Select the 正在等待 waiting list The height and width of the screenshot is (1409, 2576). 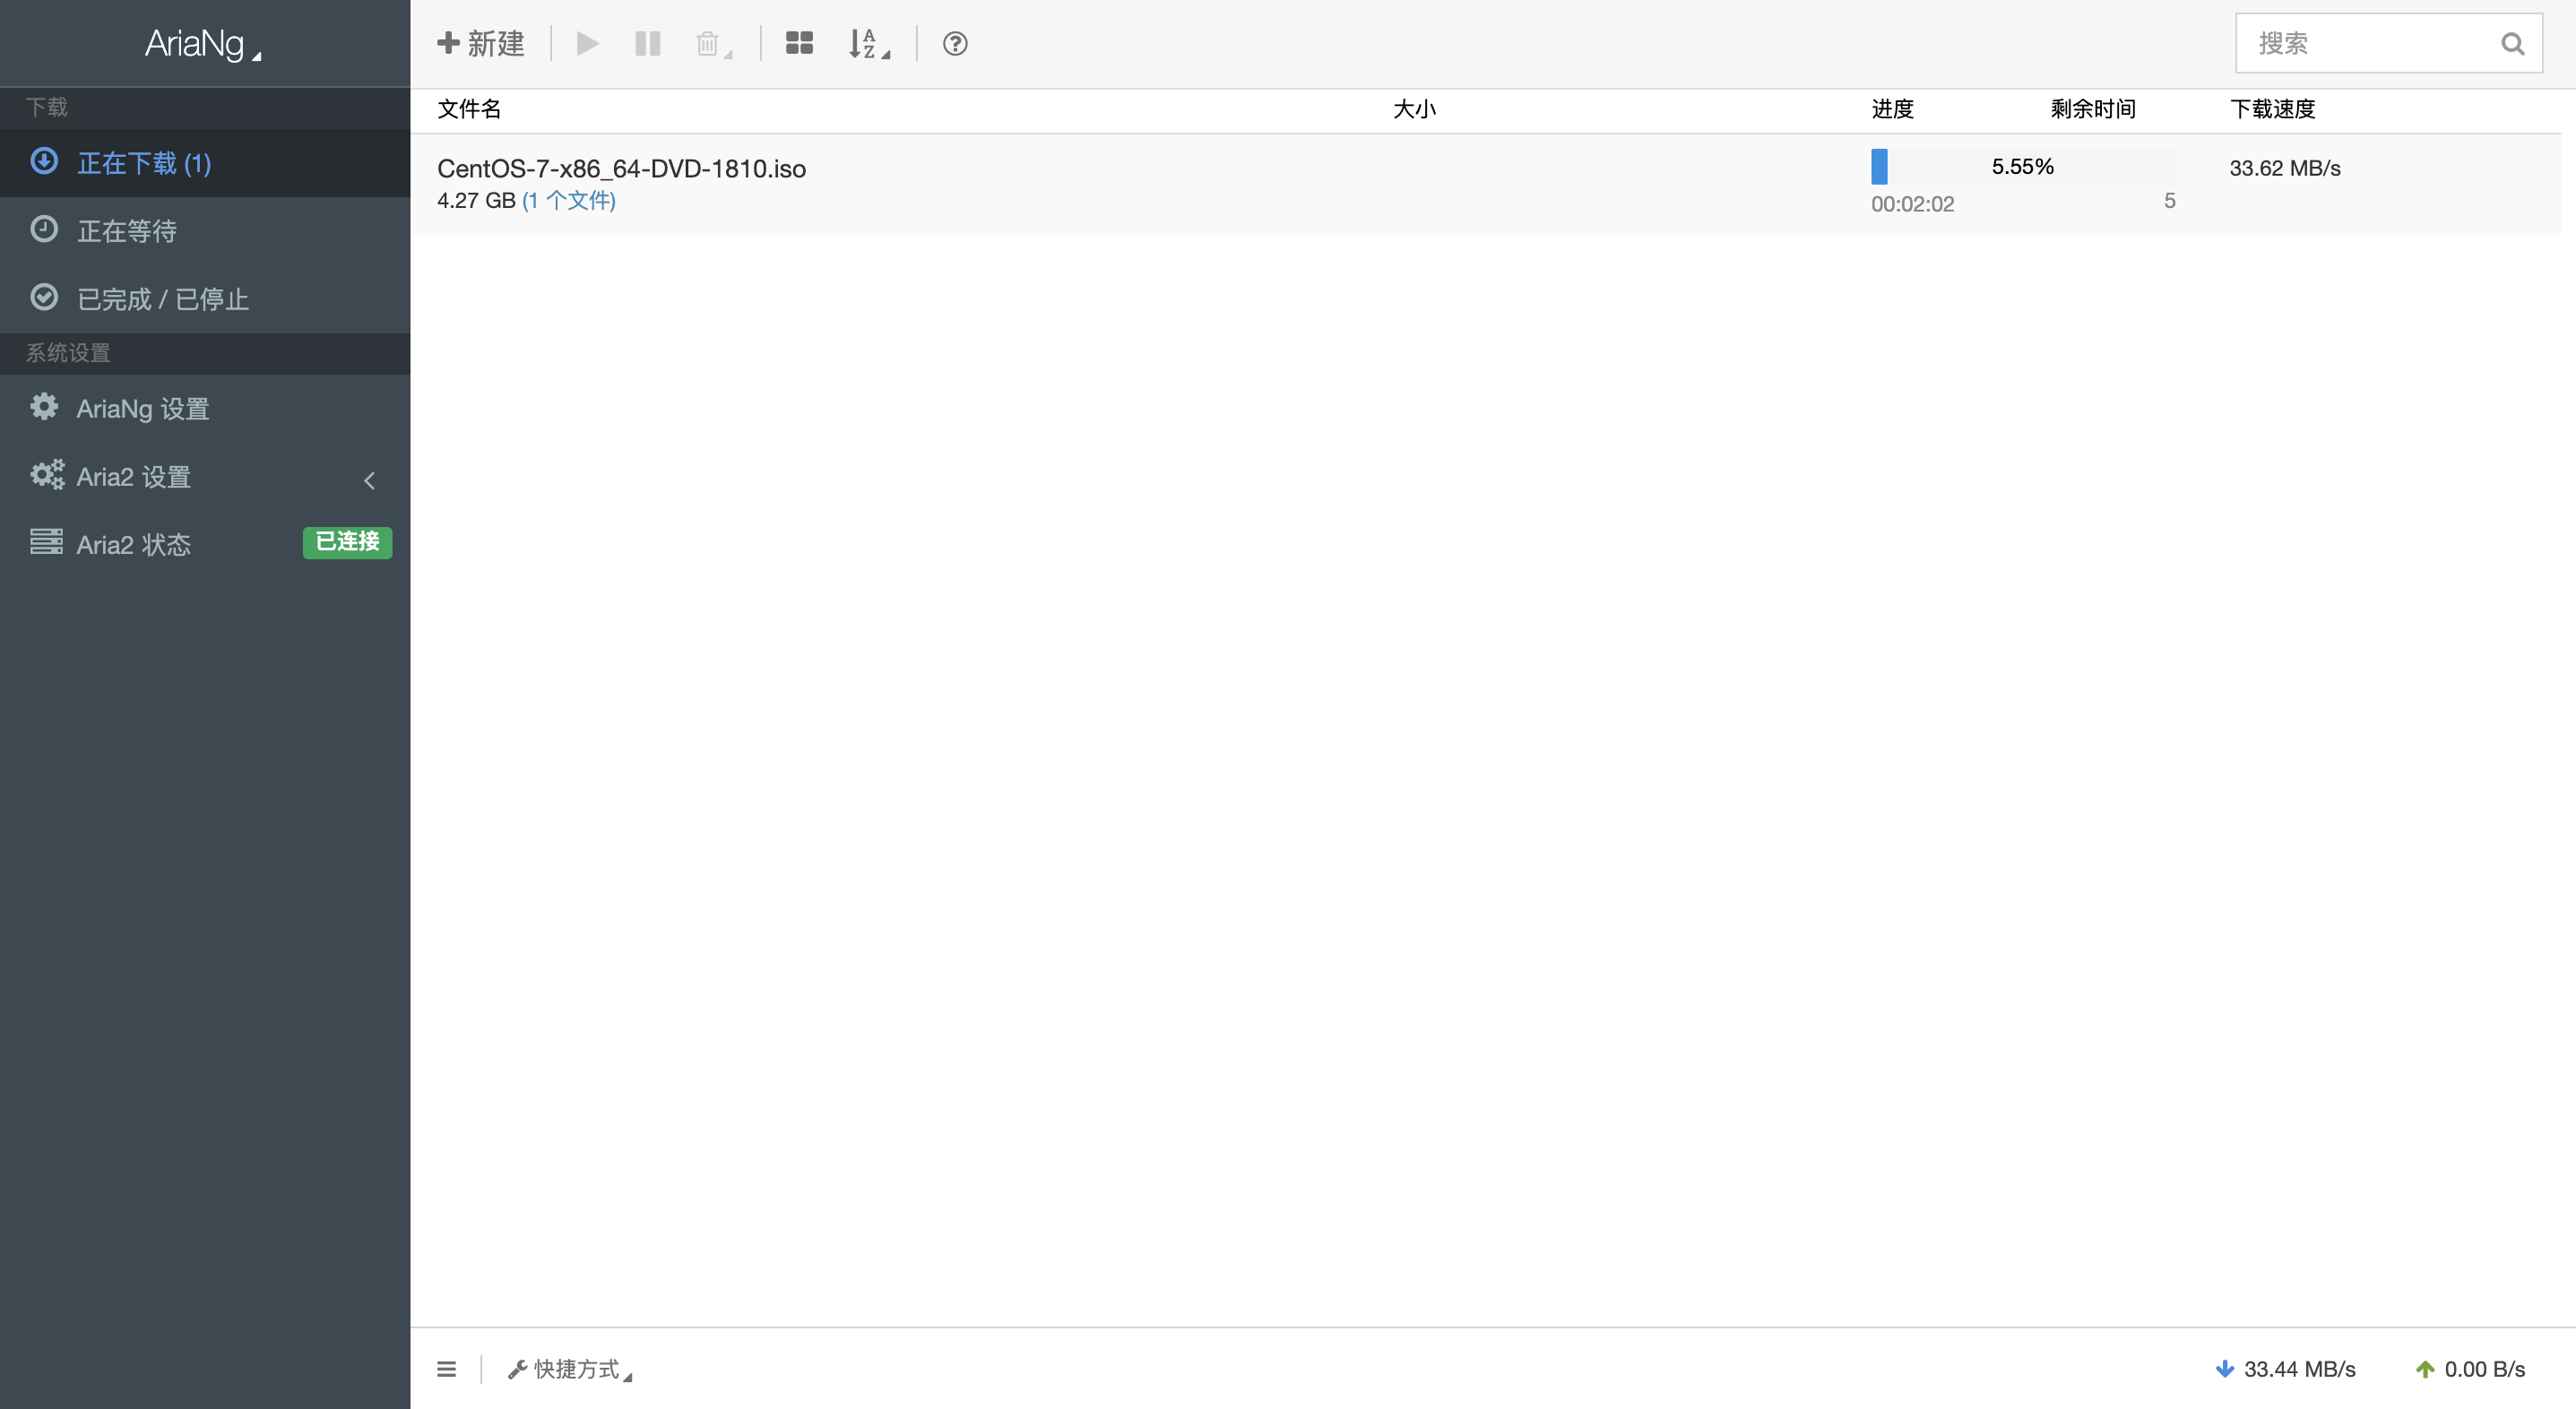[127, 231]
